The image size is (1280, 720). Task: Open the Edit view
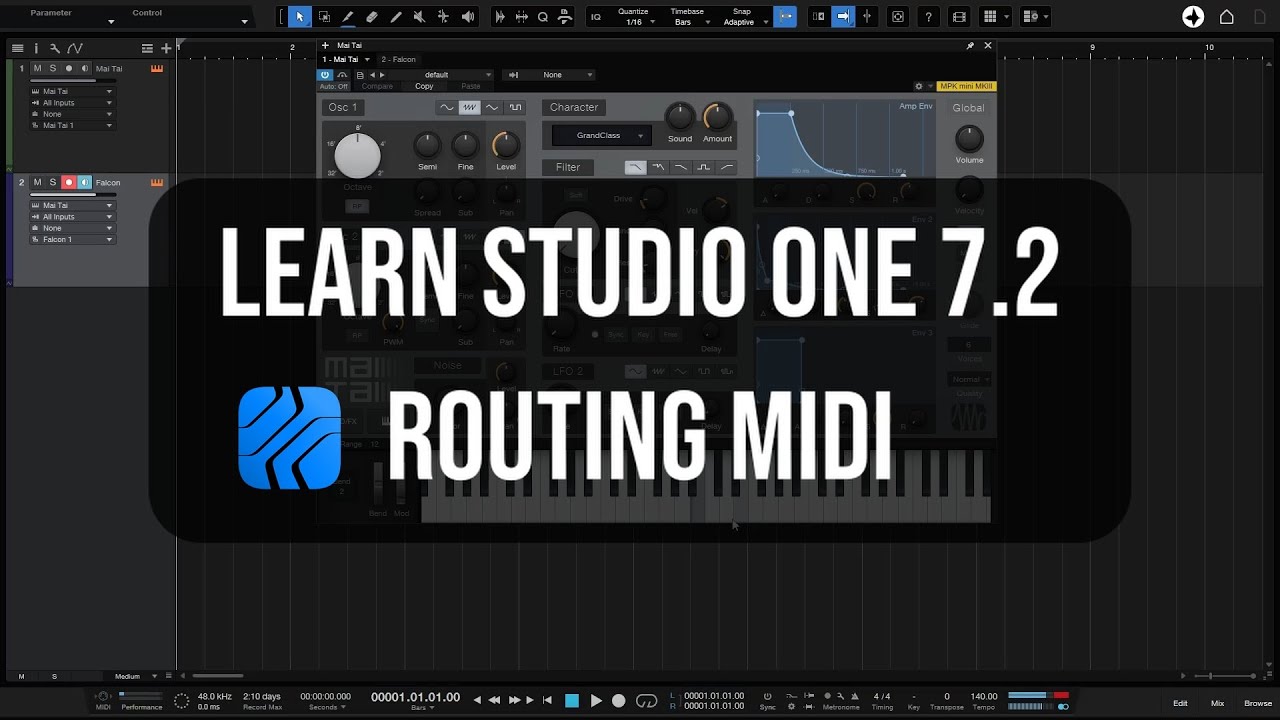(1180, 703)
